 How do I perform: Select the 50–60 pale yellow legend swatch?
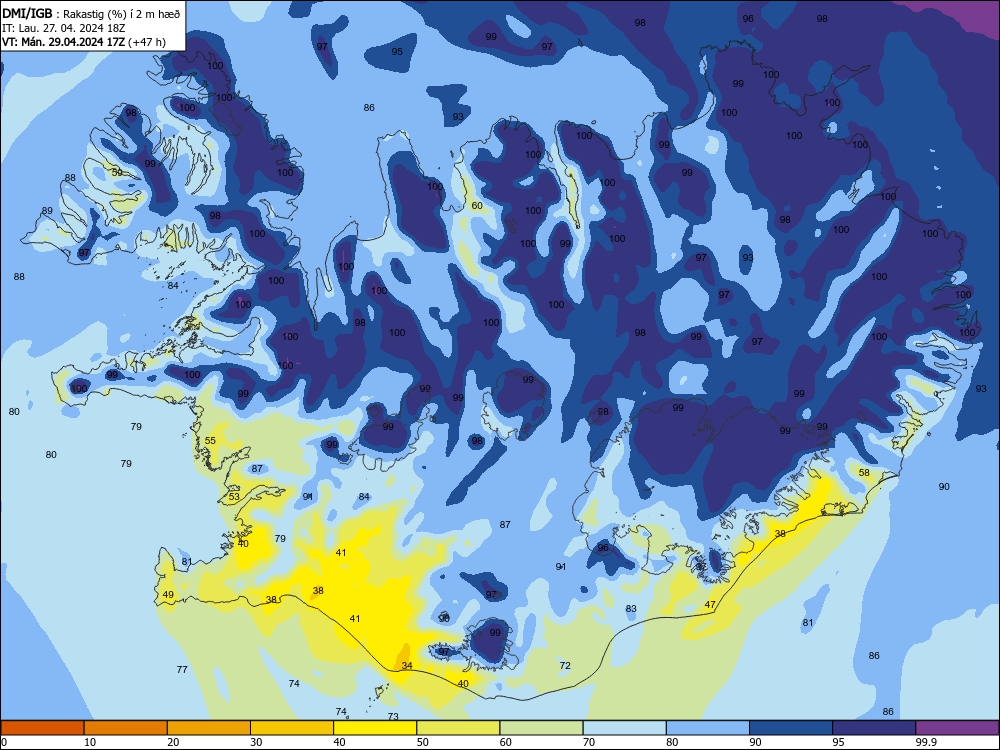pyautogui.click(x=459, y=728)
